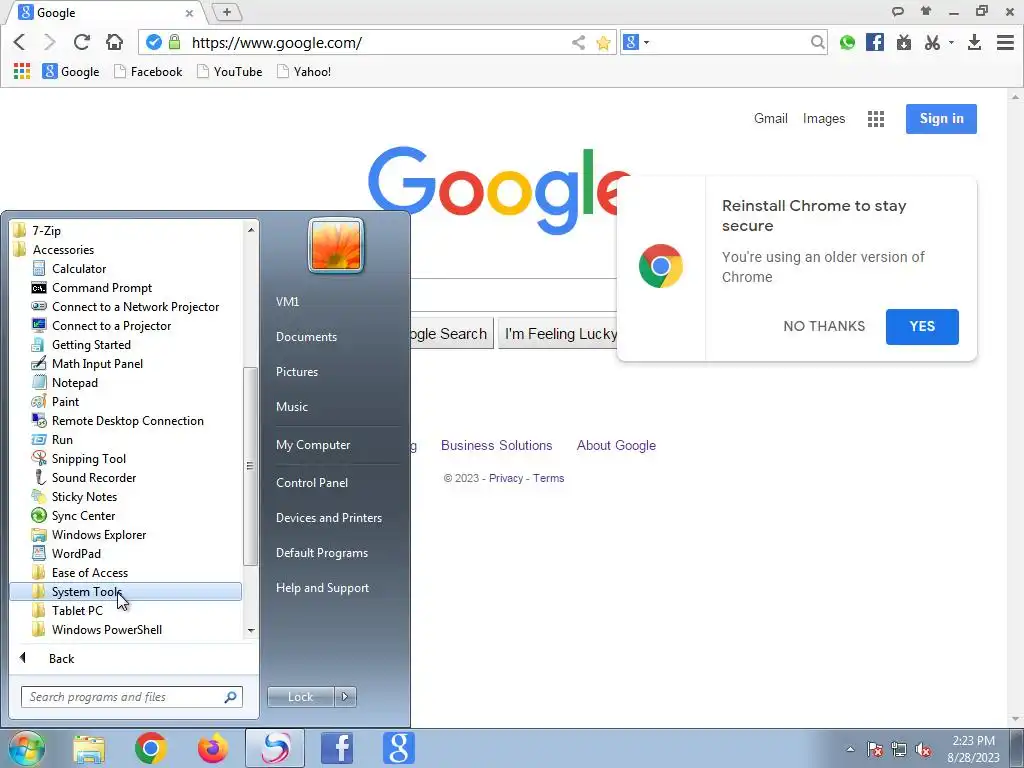Click the Search programs and files field
The image size is (1024, 768).
(x=131, y=697)
